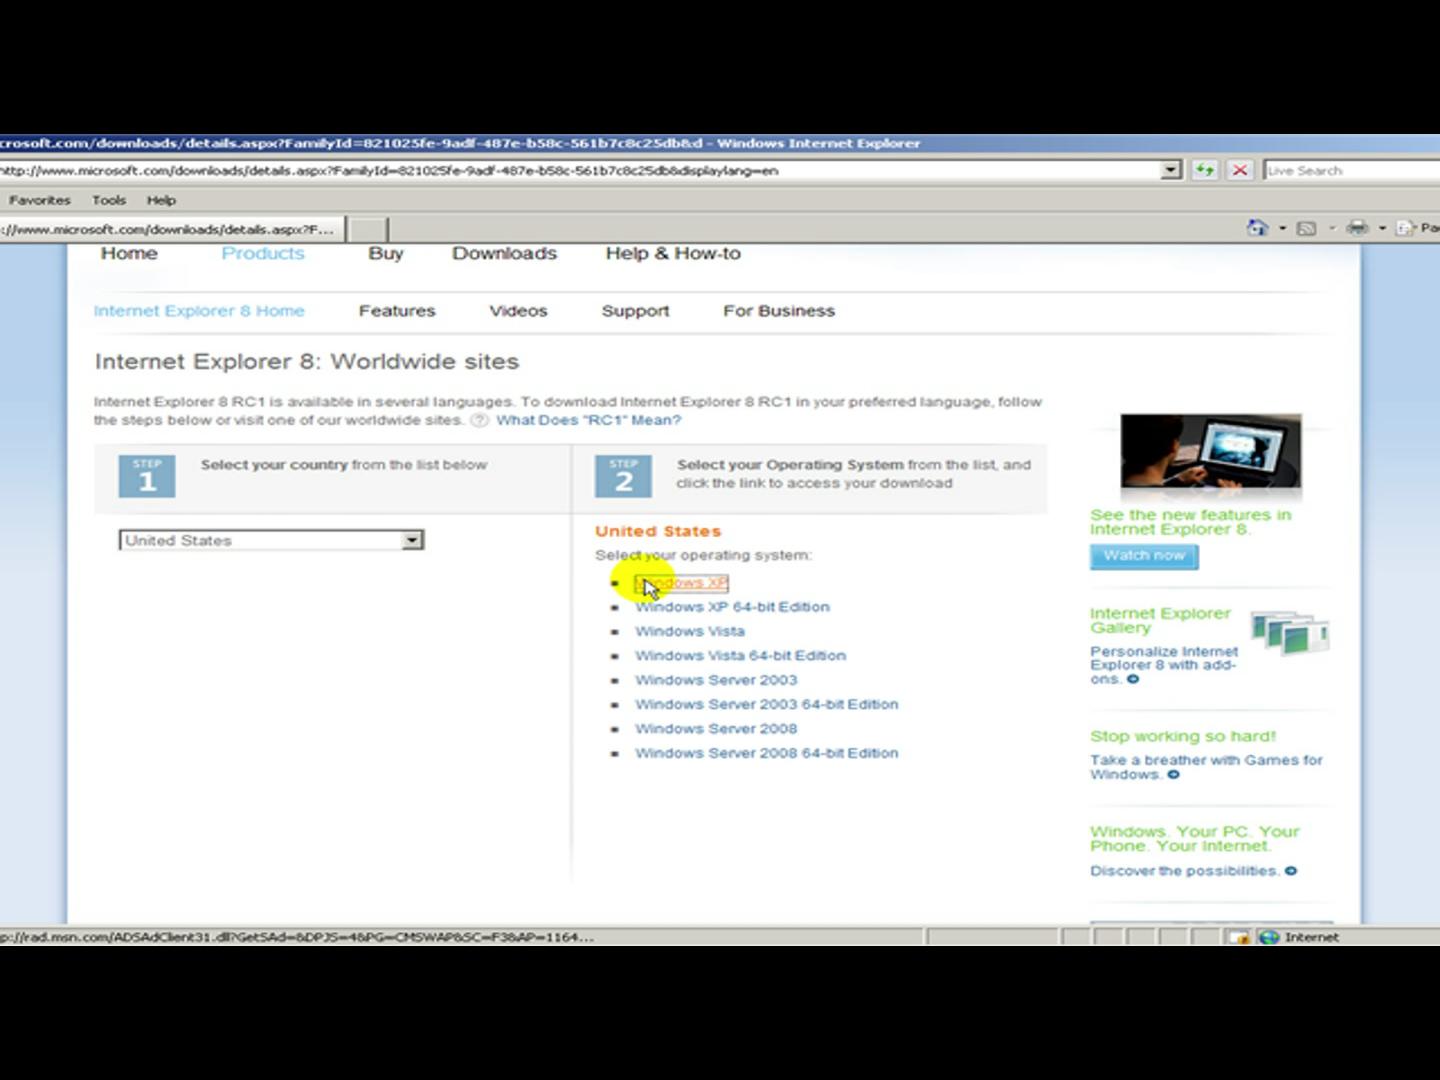Click the Watch now button
Viewport: 1440px width, 1080px height.
tap(1144, 556)
